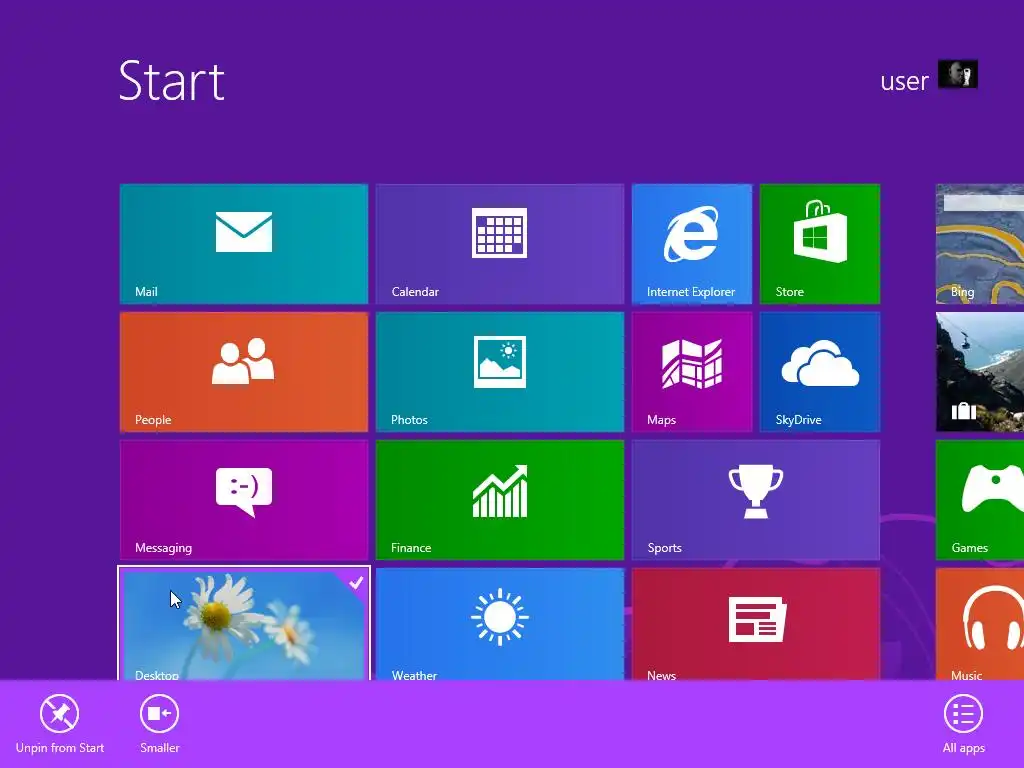The height and width of the screenshot is (768, 1024).
Task: Select the Desktop tile with daisies
Action: [x=244, y=624]
